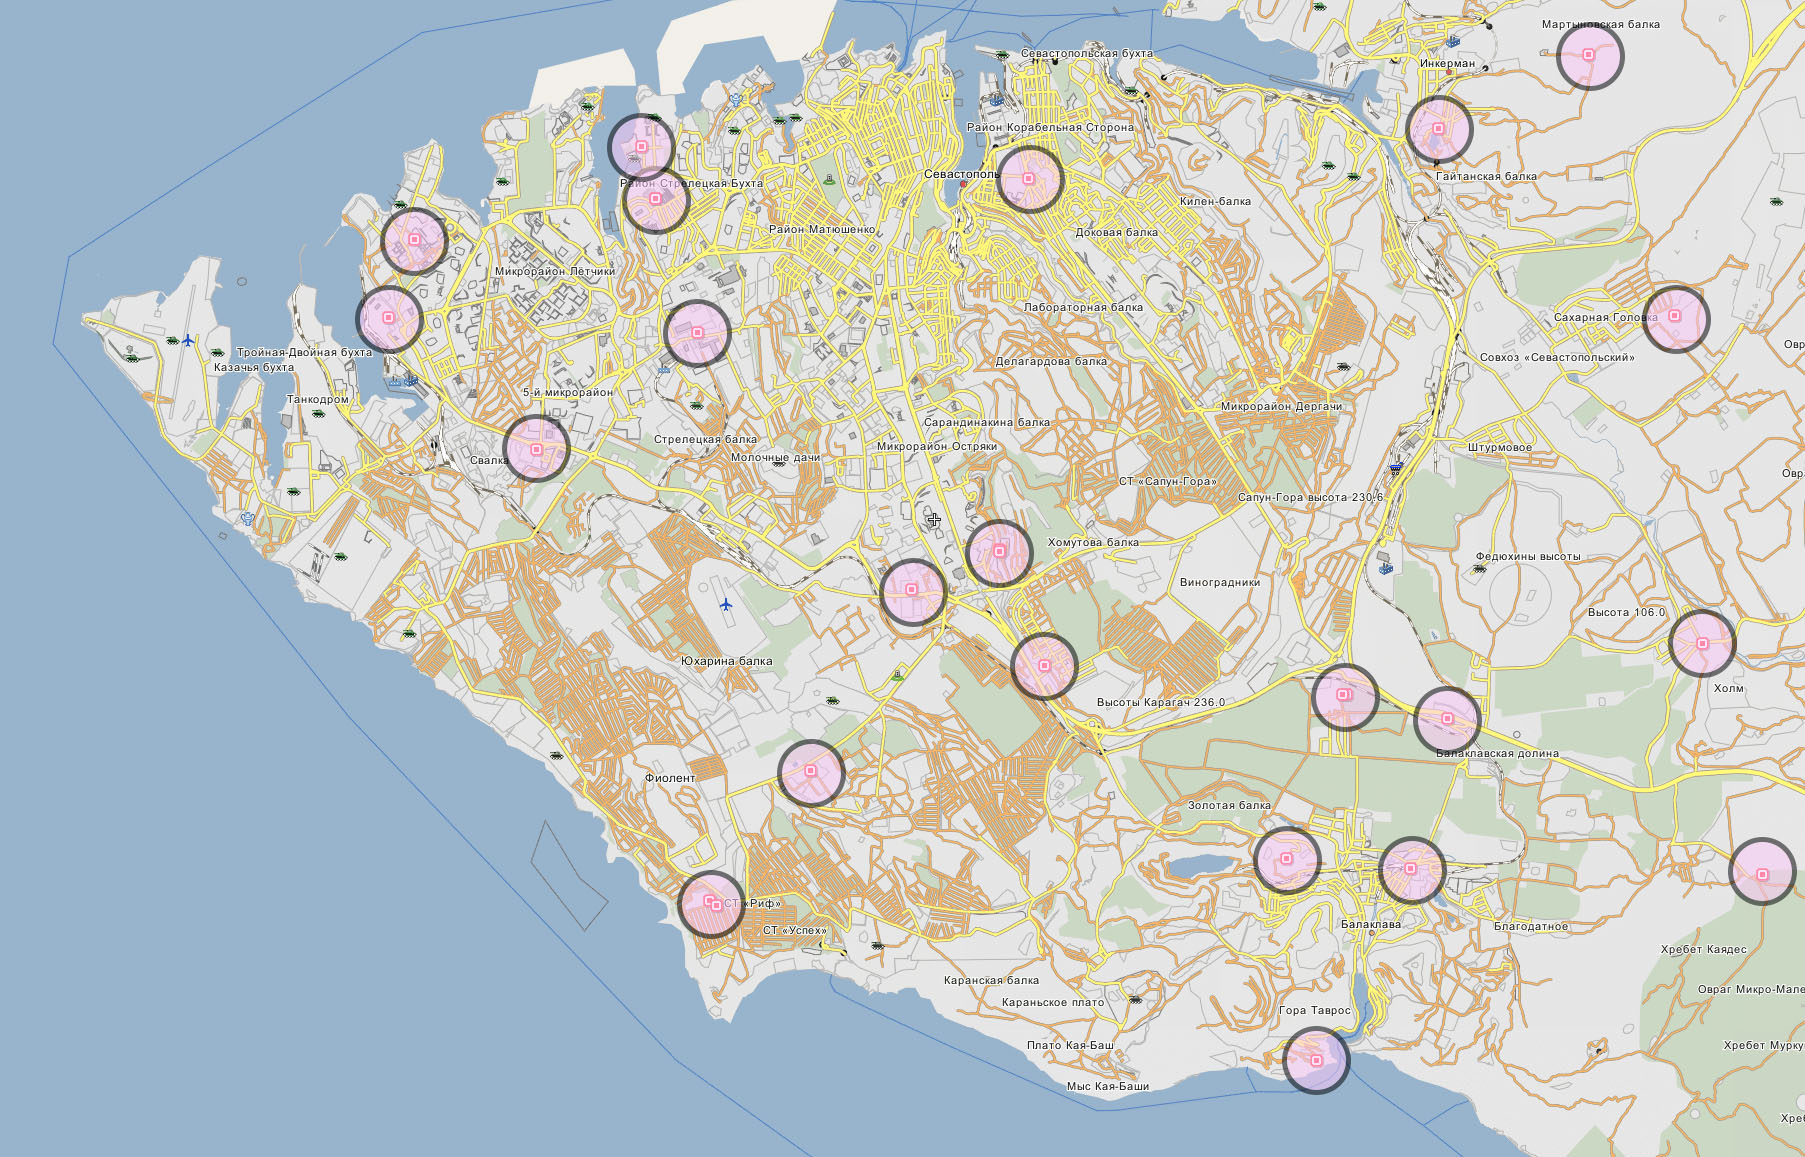Viewport: 1805px width, 1157px height.
Task: Select the Федюхины высоты label
Action: 1528,556
